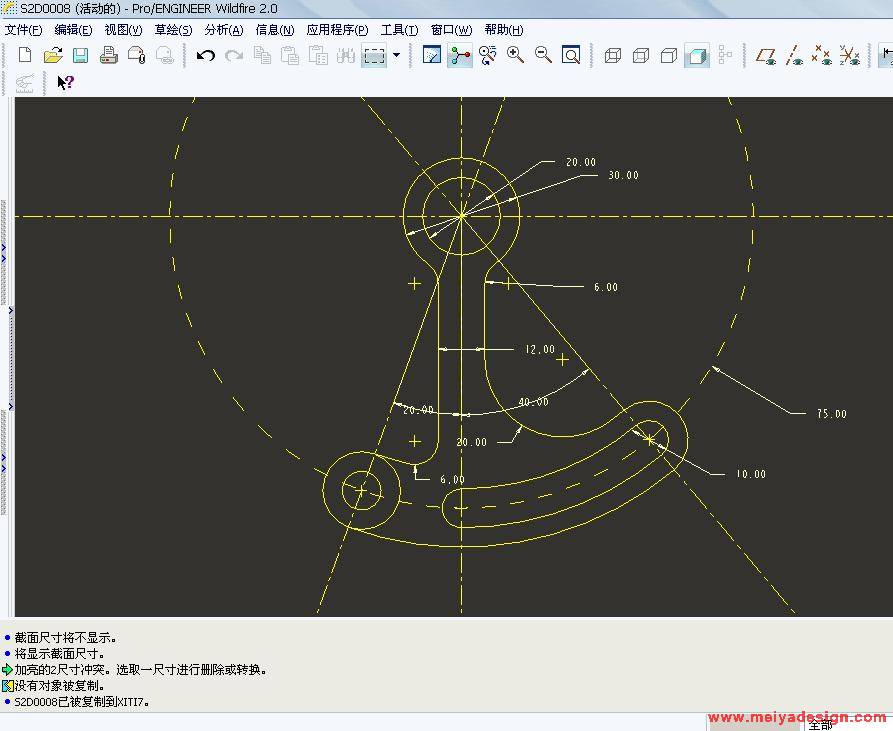Toggle datum planes visibility

[x=766, y=55]
